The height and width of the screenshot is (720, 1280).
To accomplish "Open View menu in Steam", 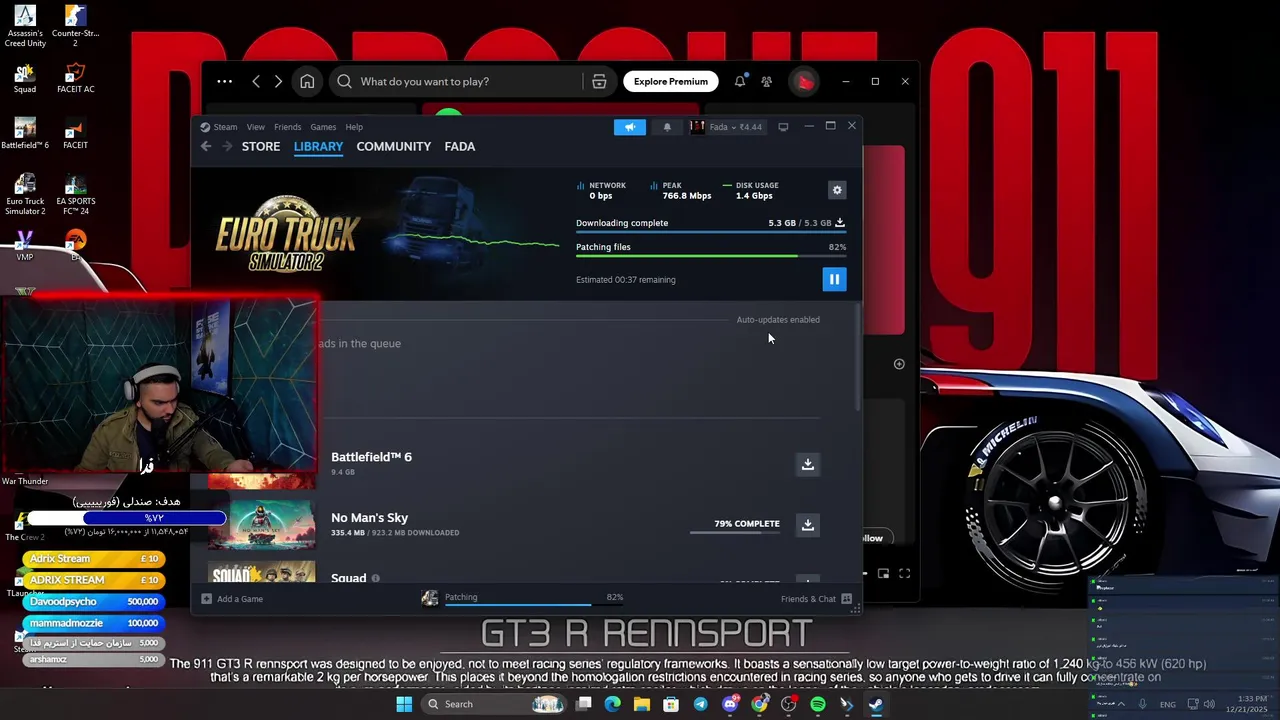I will pyautogui.click(x=256, y=127).
